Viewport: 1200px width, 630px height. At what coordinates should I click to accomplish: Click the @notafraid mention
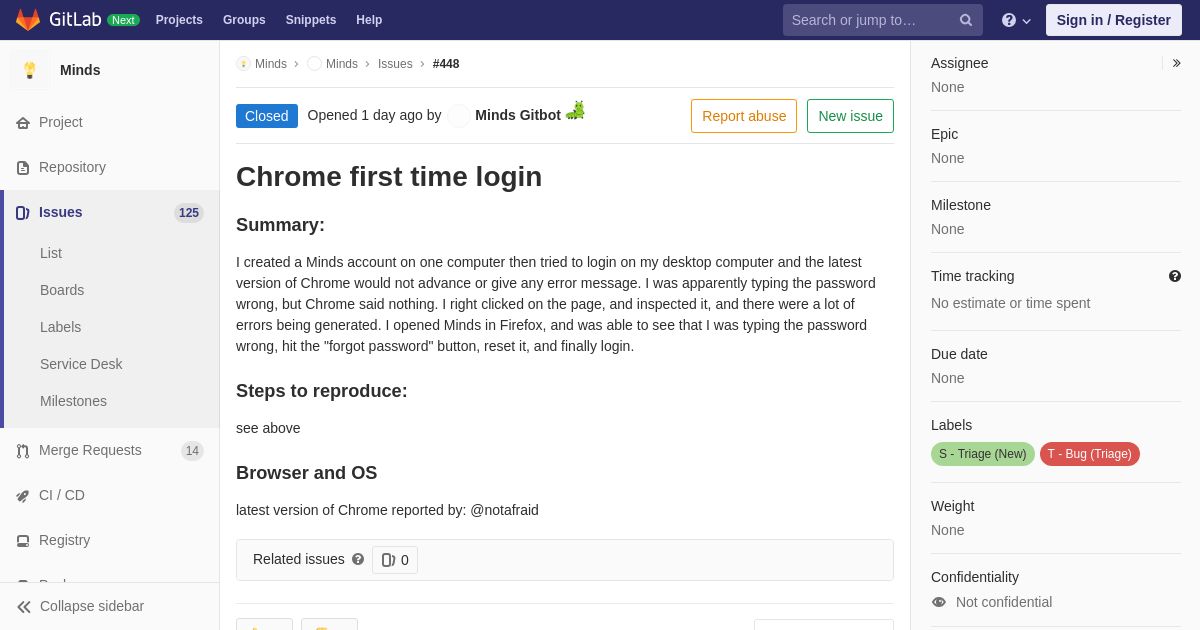pyautogui.click(x=505, y=510)
